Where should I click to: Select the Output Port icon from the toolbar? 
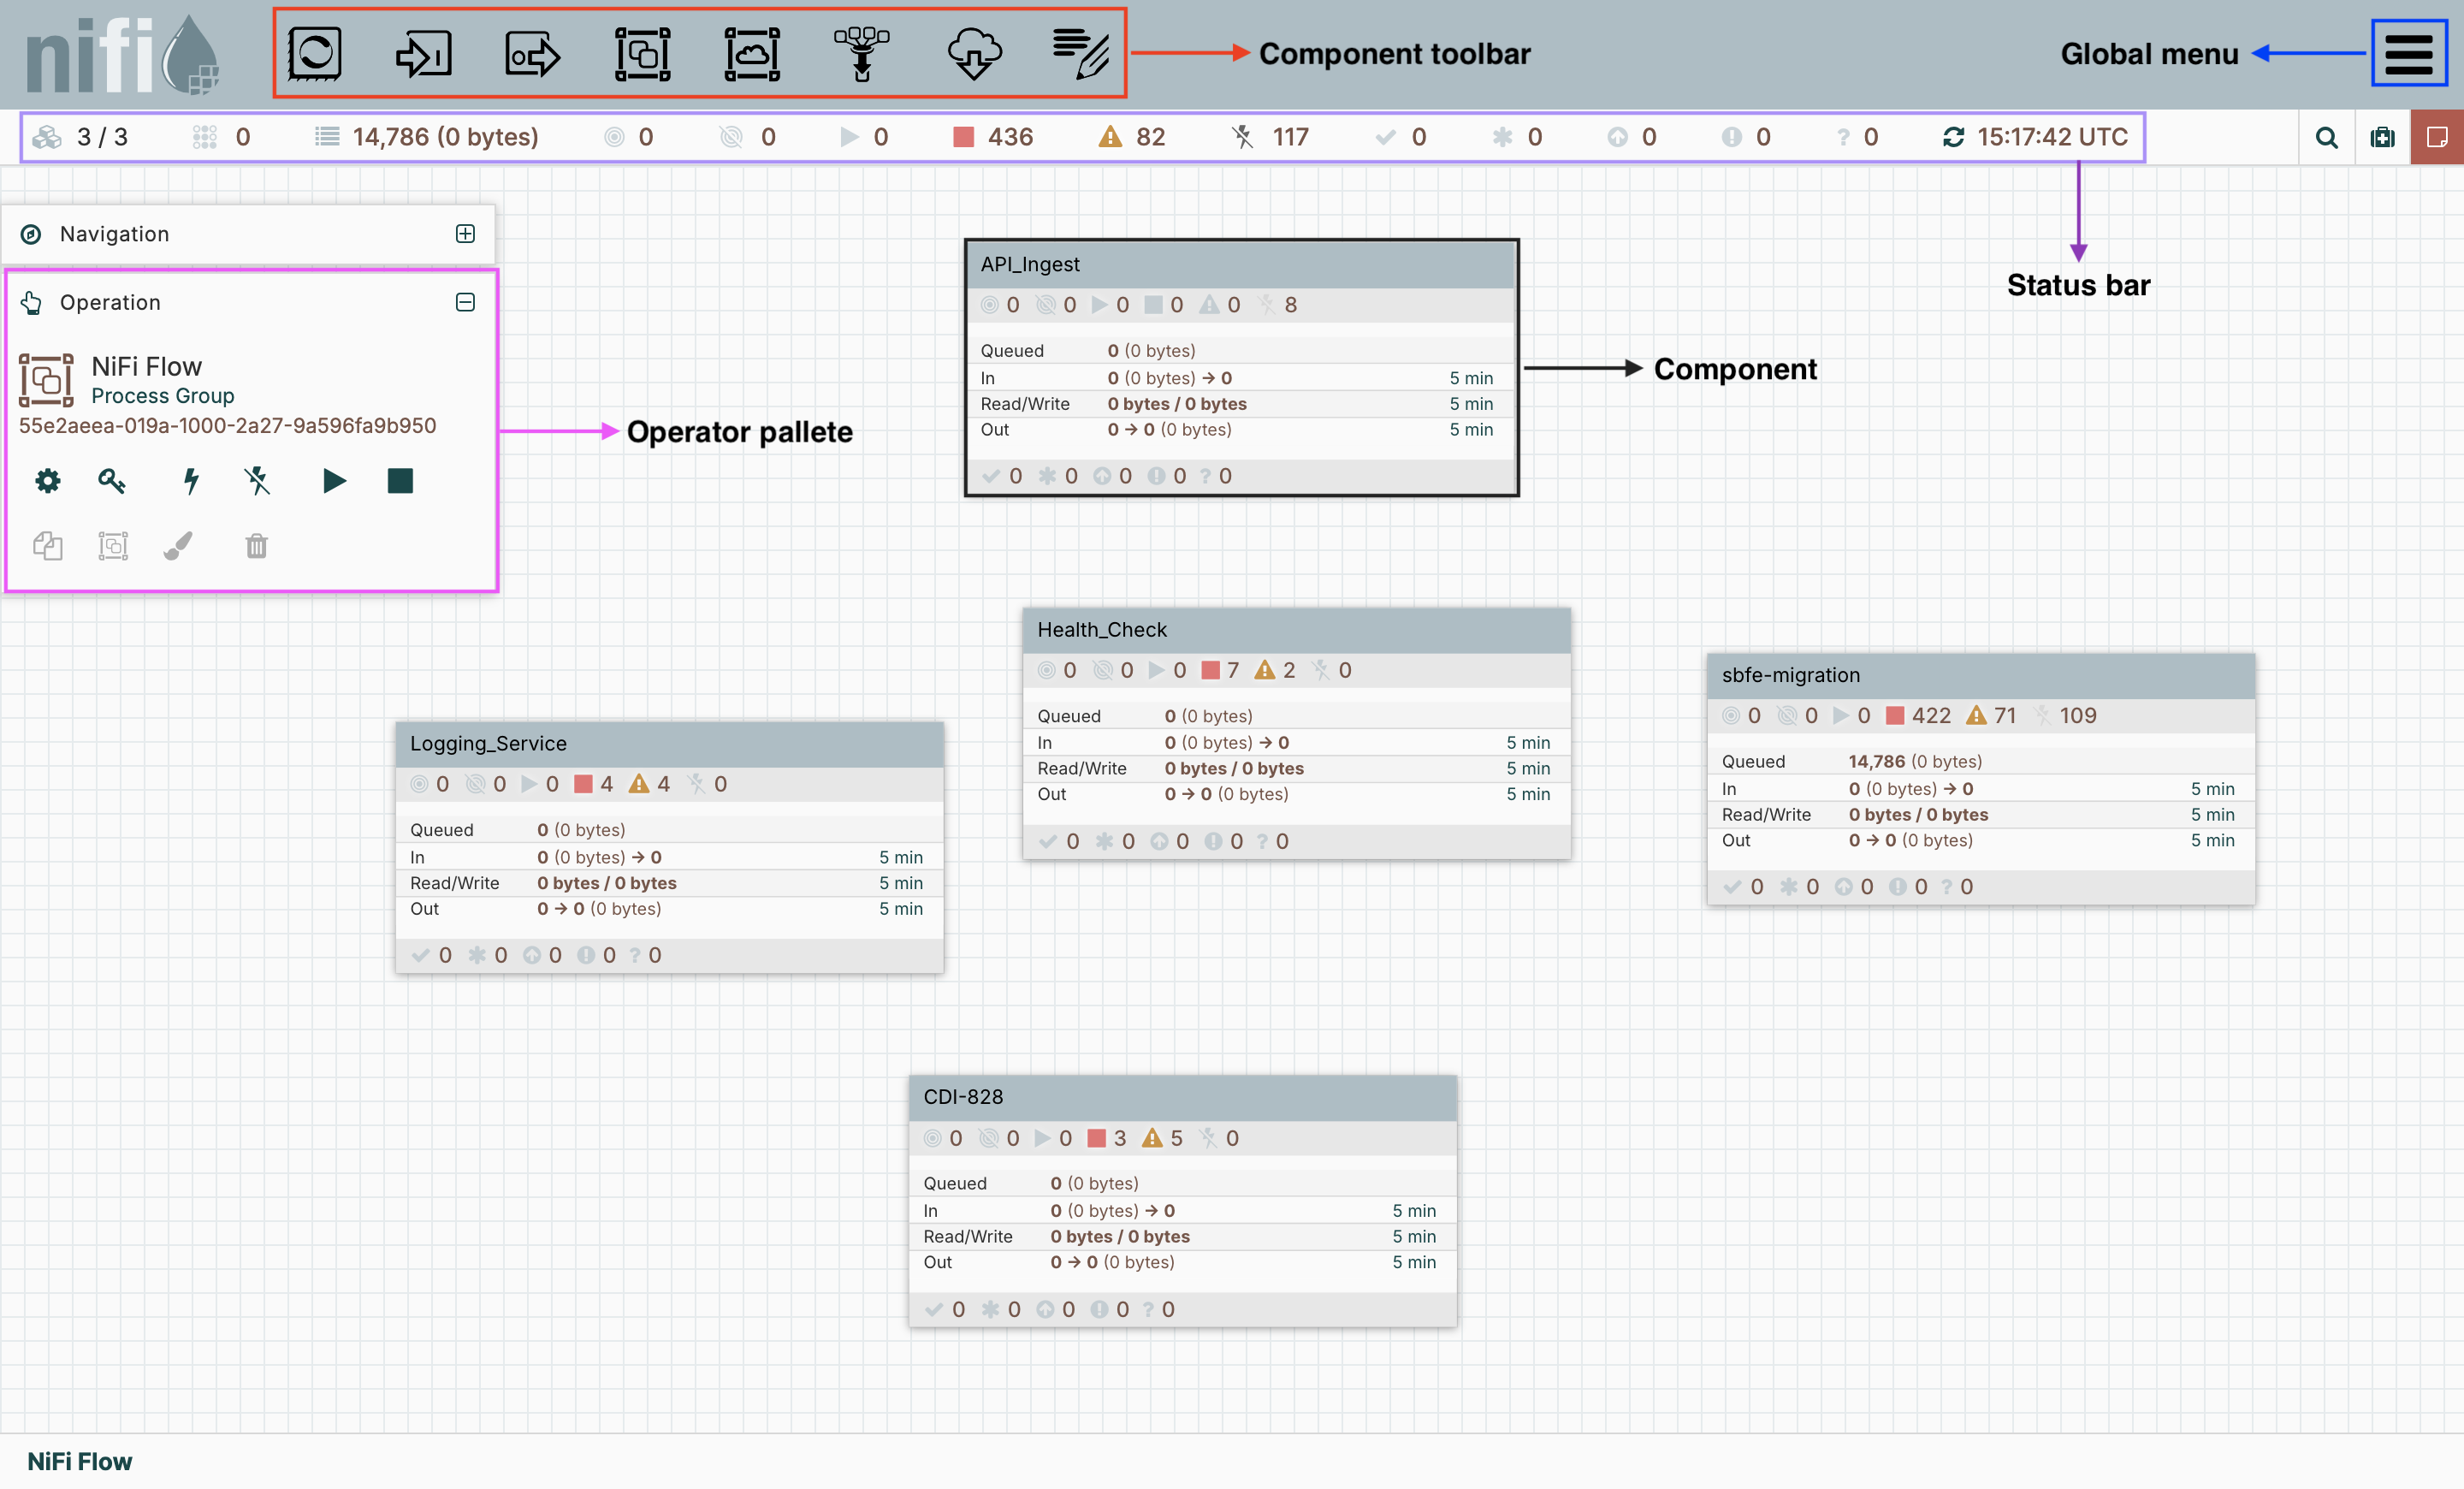coord(531,53)
